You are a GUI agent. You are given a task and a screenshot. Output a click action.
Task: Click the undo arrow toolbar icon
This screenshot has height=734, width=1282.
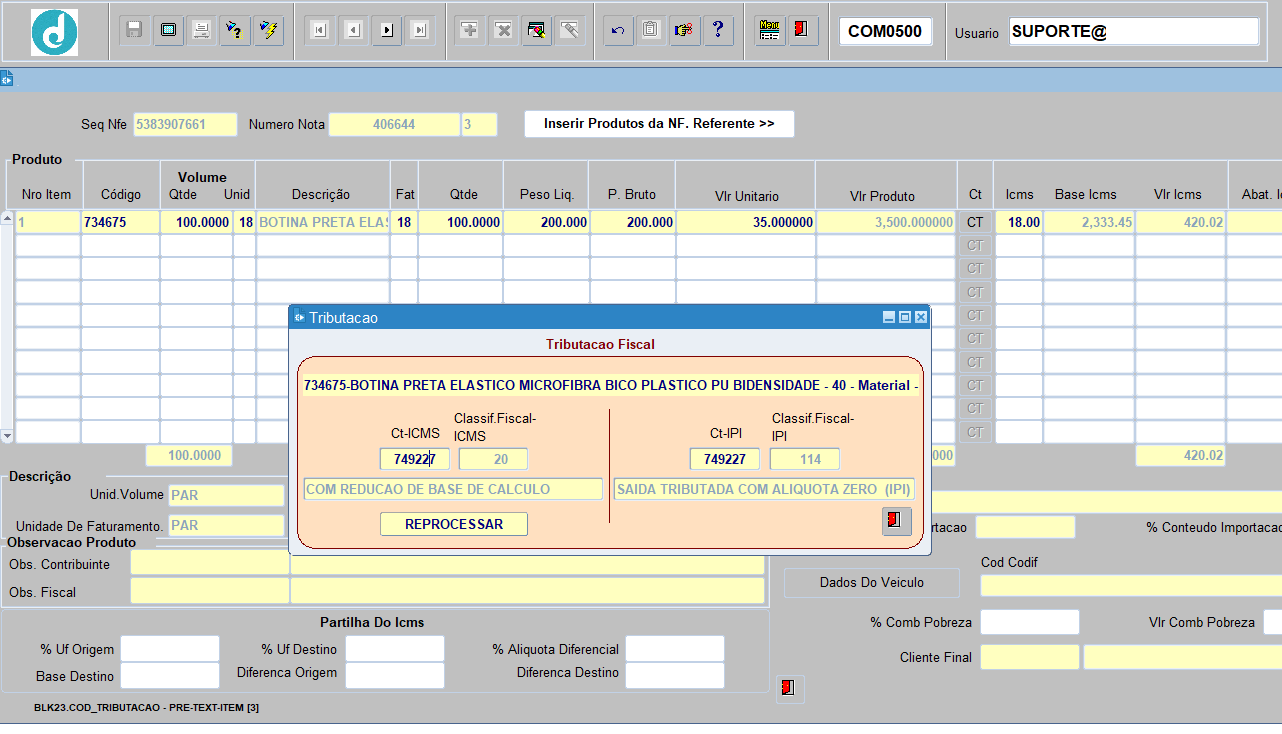pyautogui.click(x=618, y=30)
